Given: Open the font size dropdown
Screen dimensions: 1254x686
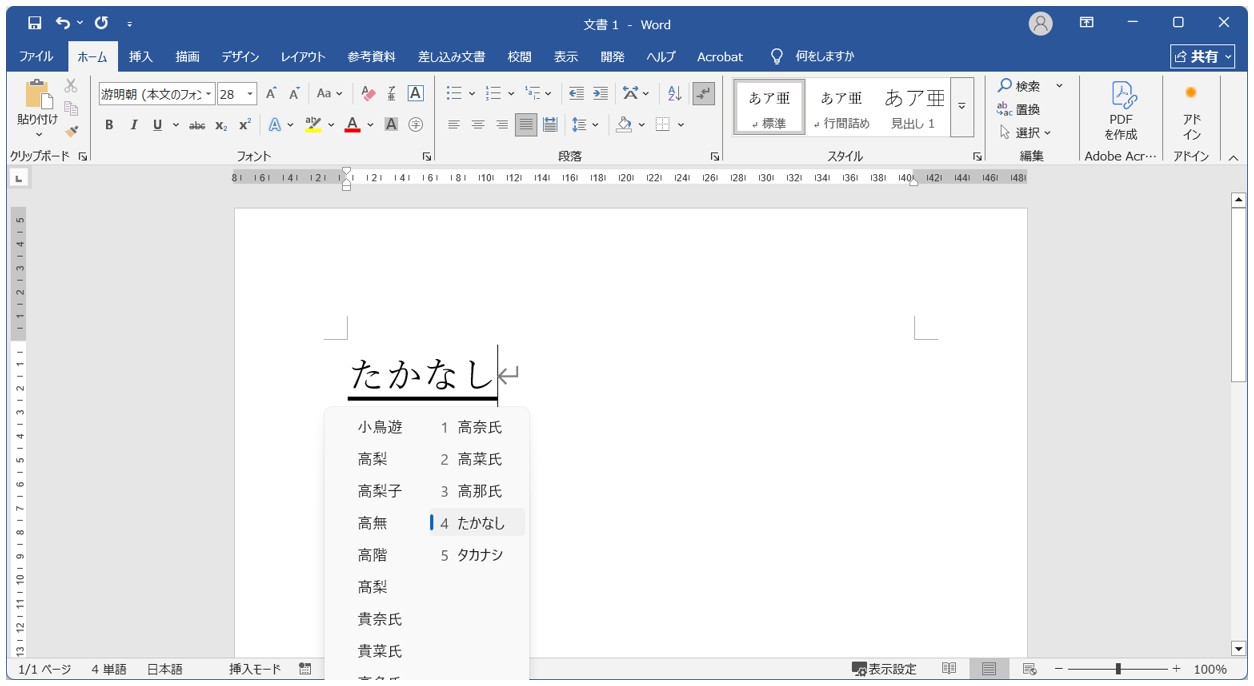Looking at the screenshot, I should pos(250,93).
